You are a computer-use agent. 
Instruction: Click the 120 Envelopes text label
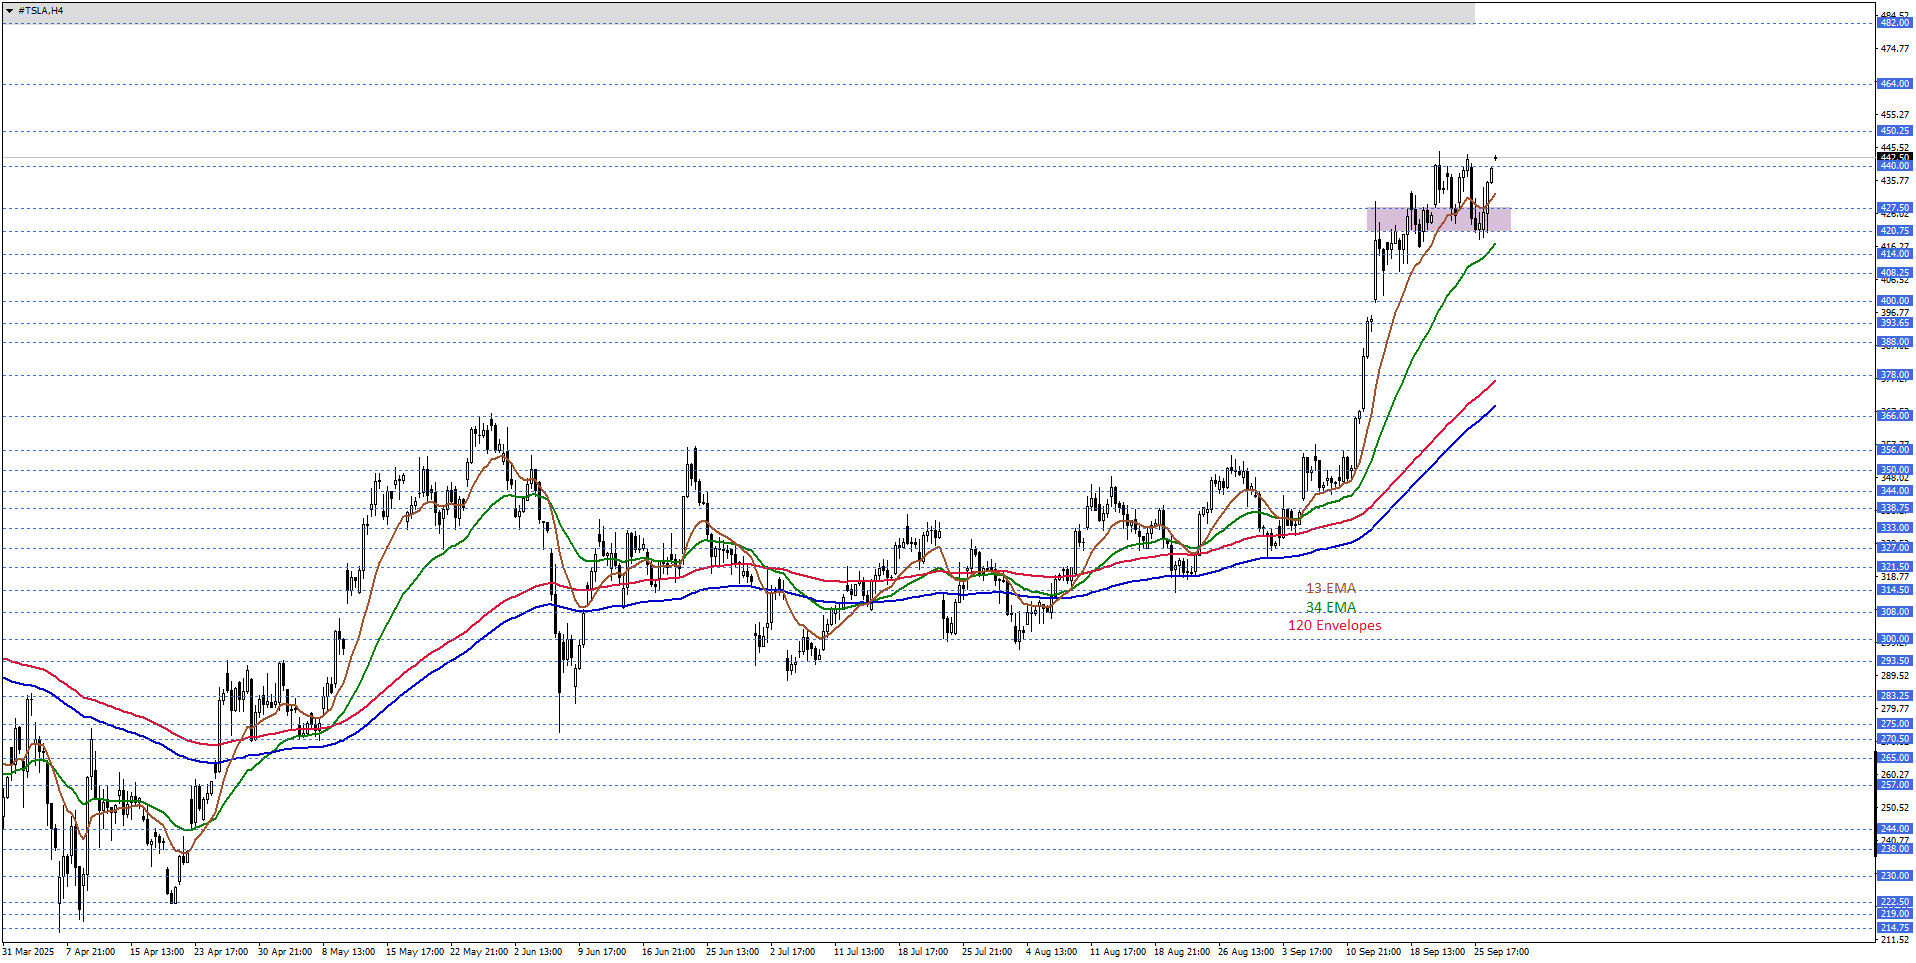pyautogui.click(x=1334, y=626)
